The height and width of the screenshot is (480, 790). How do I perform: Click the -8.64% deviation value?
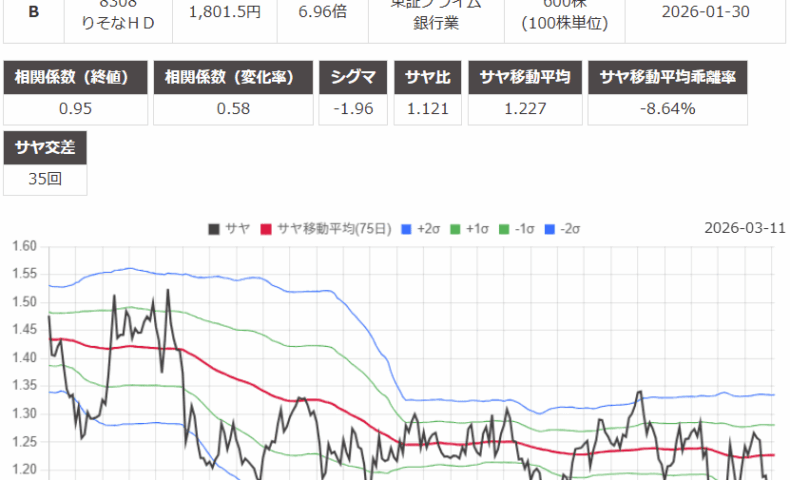click(667, 108)
